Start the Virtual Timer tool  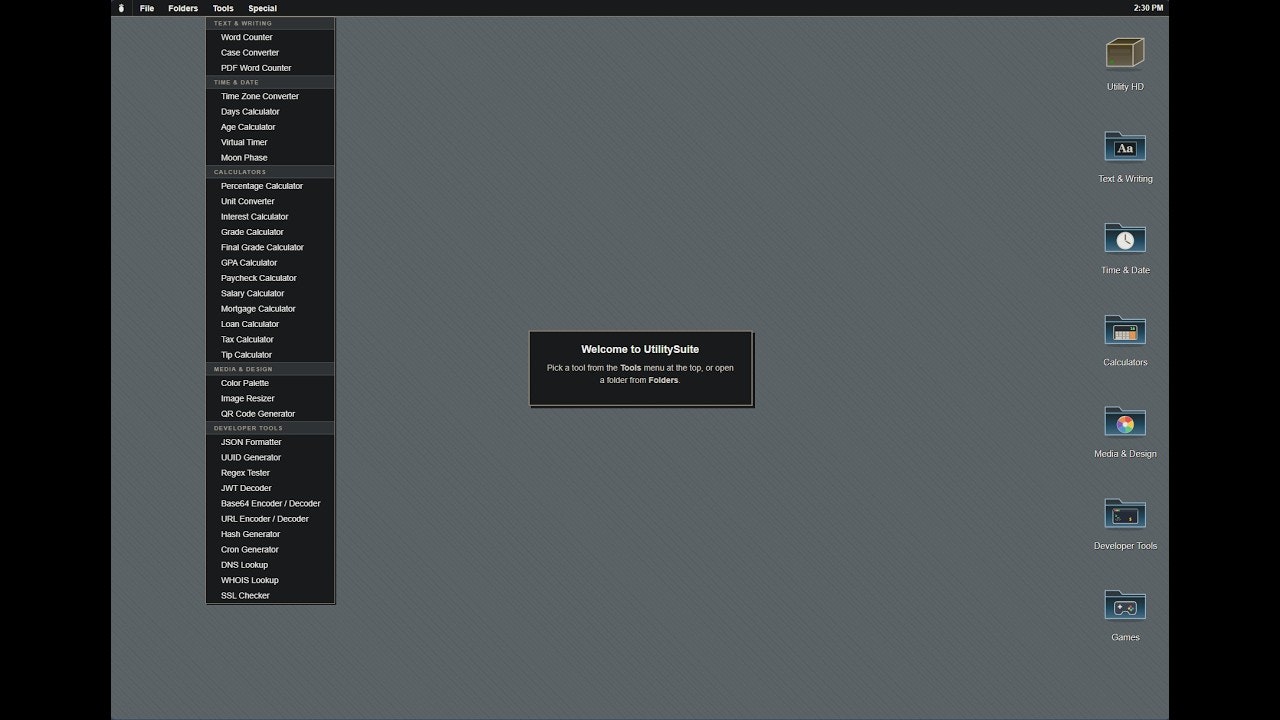point(270,142)
